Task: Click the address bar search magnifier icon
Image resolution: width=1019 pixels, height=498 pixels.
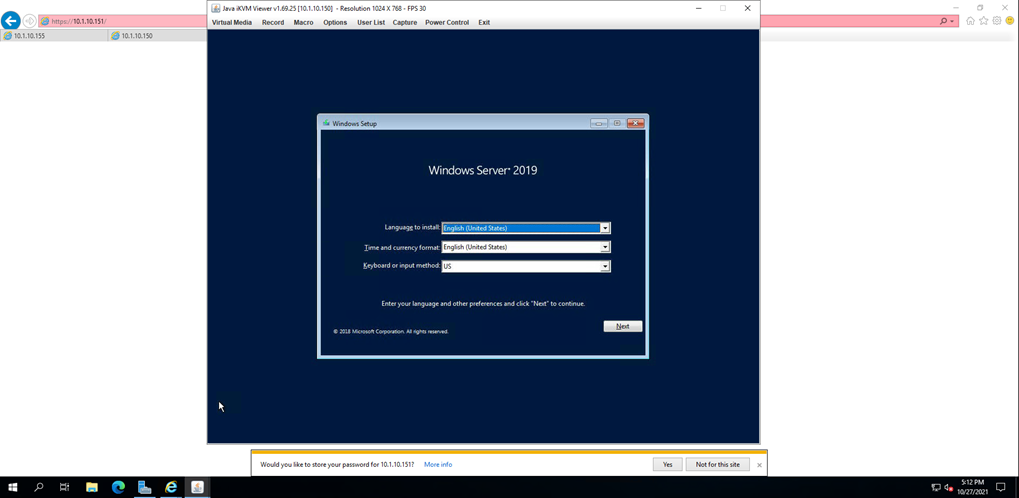Action: [x=944, y=21]
